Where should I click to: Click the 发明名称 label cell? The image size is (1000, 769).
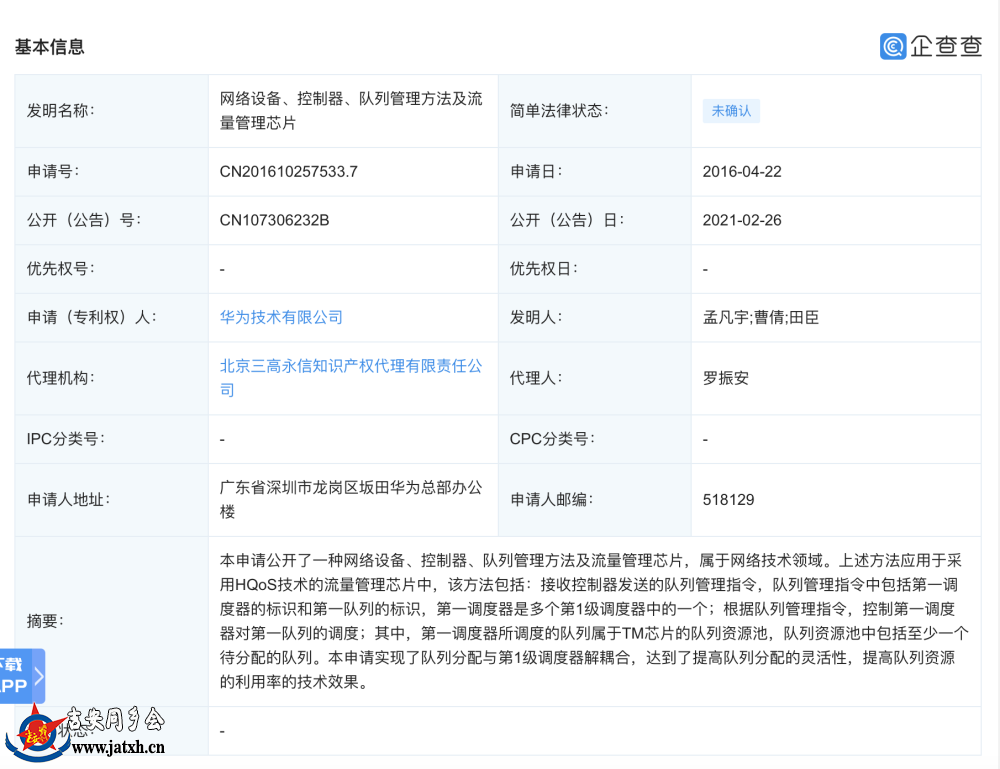tap(112, 111)
